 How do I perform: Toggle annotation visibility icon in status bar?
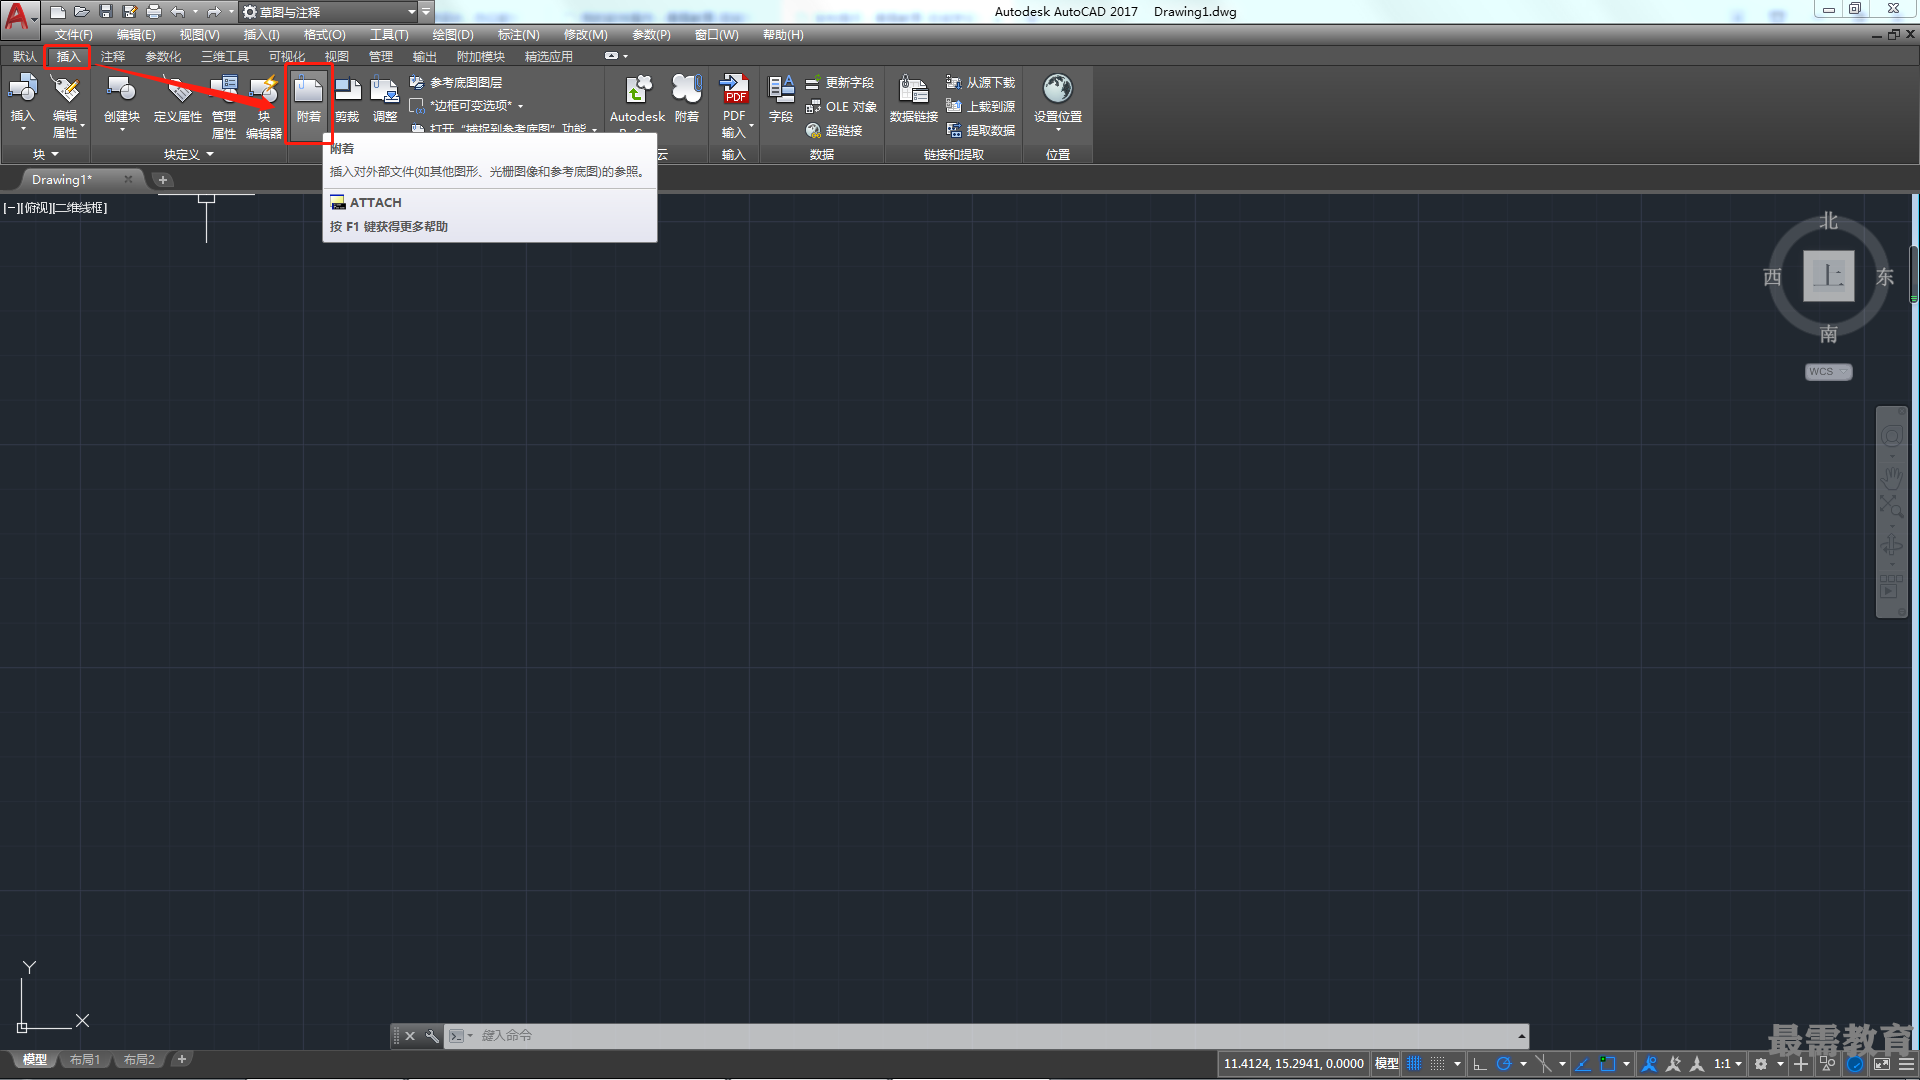point(1650,1064)
